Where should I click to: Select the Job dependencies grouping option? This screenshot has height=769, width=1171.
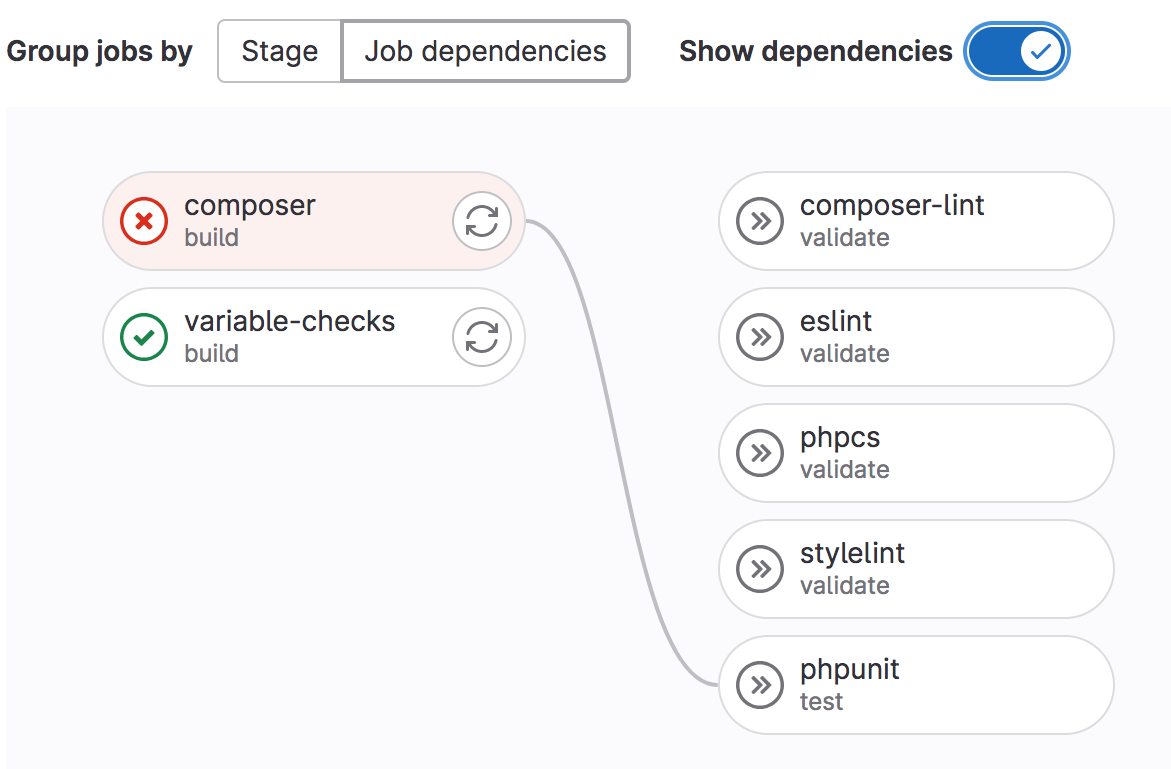pyautogui.click(x=485, y=51)
